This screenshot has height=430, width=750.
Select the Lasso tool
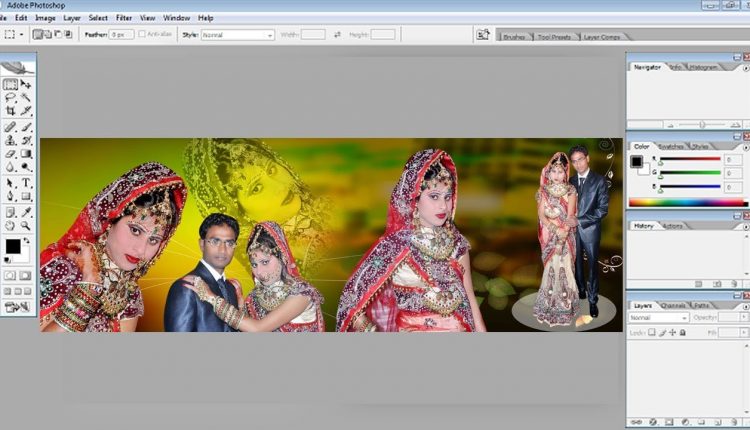[x=11, y=98]
